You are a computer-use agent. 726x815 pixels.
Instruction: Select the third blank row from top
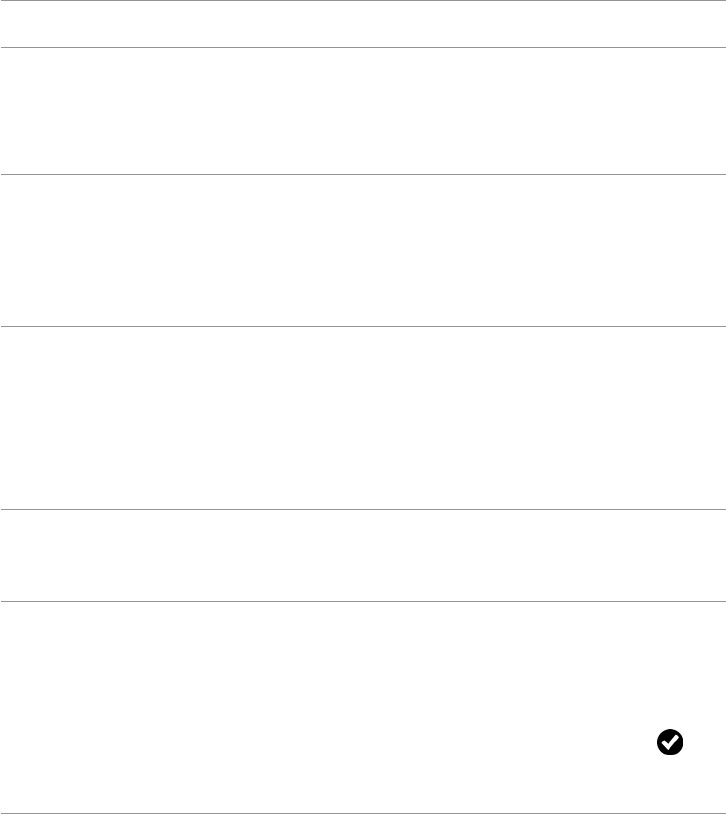click(362, 251)
